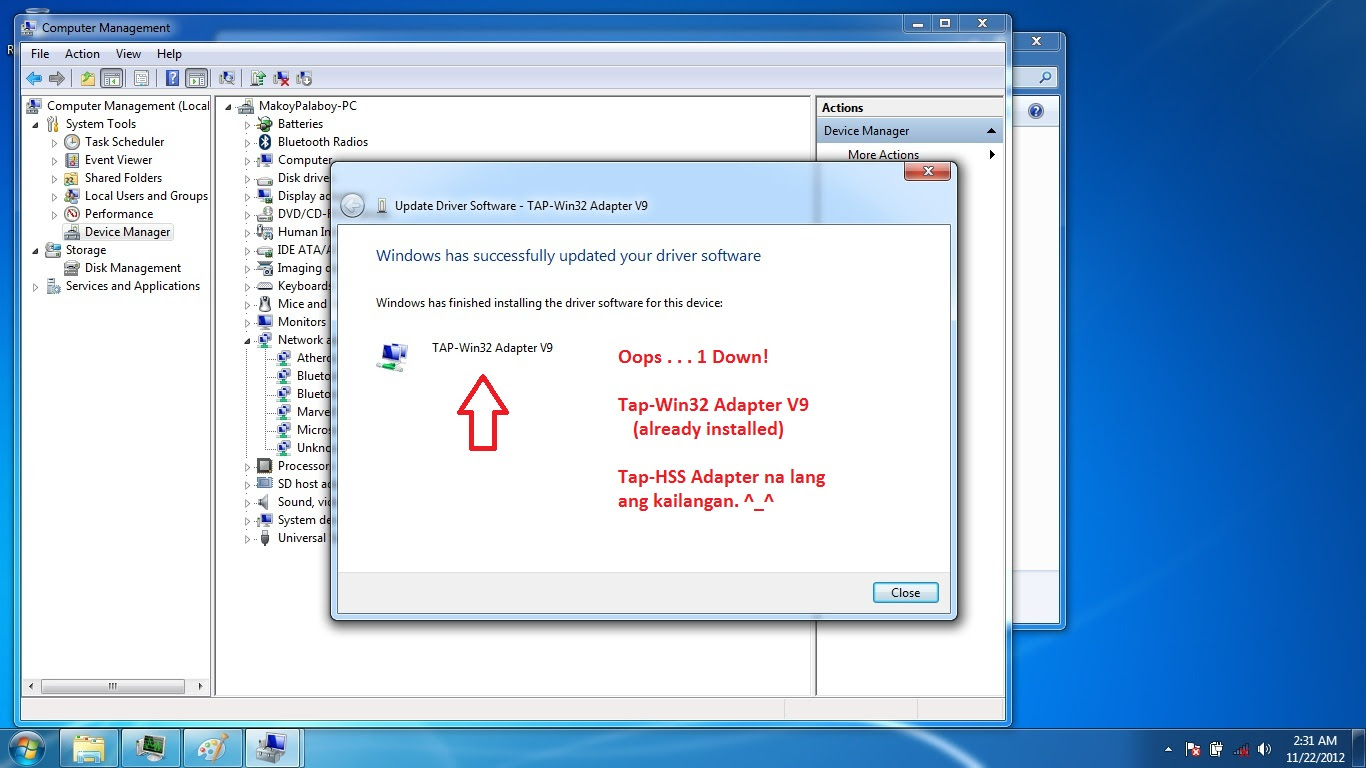Screen dimensions: 1366x768
Task: Click Scan for hardware changes toolbar icon
Action: tap(227, 78)
